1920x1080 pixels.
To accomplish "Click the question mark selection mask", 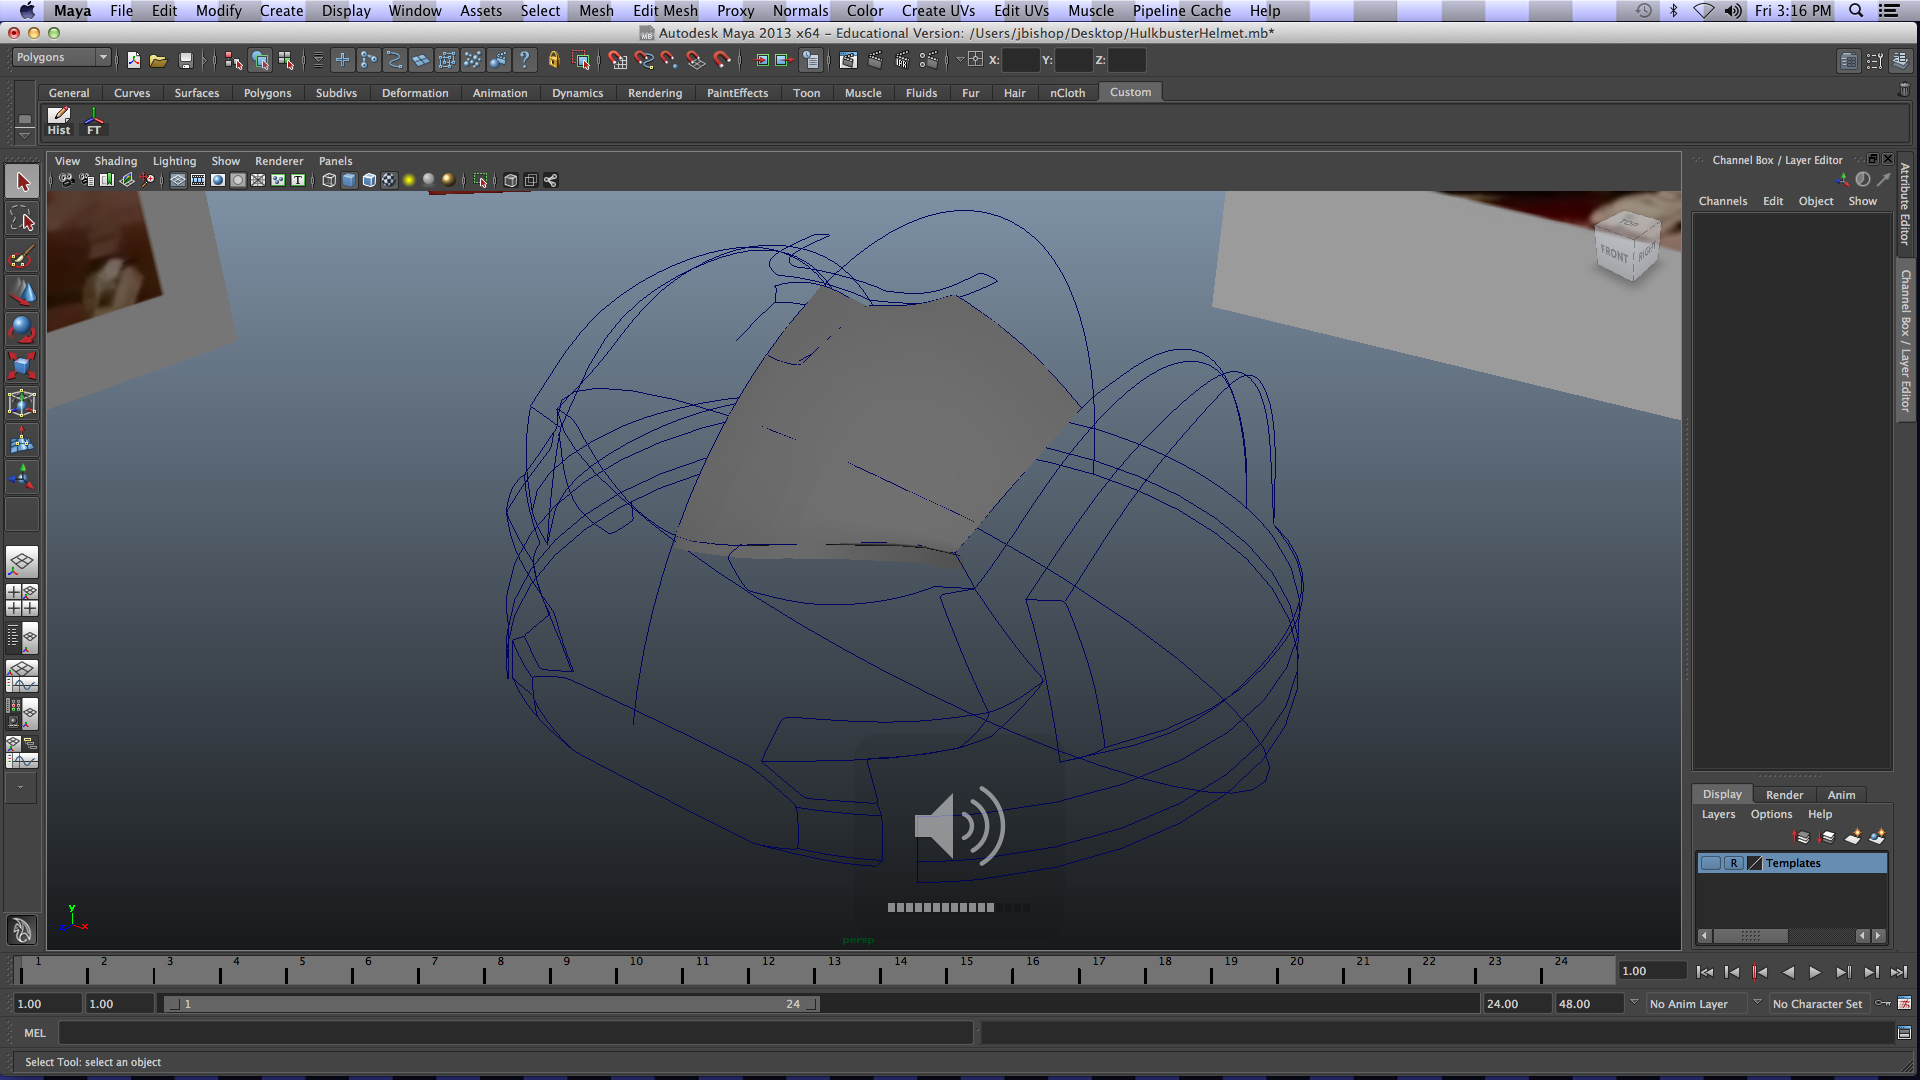I will click(524, 60).
